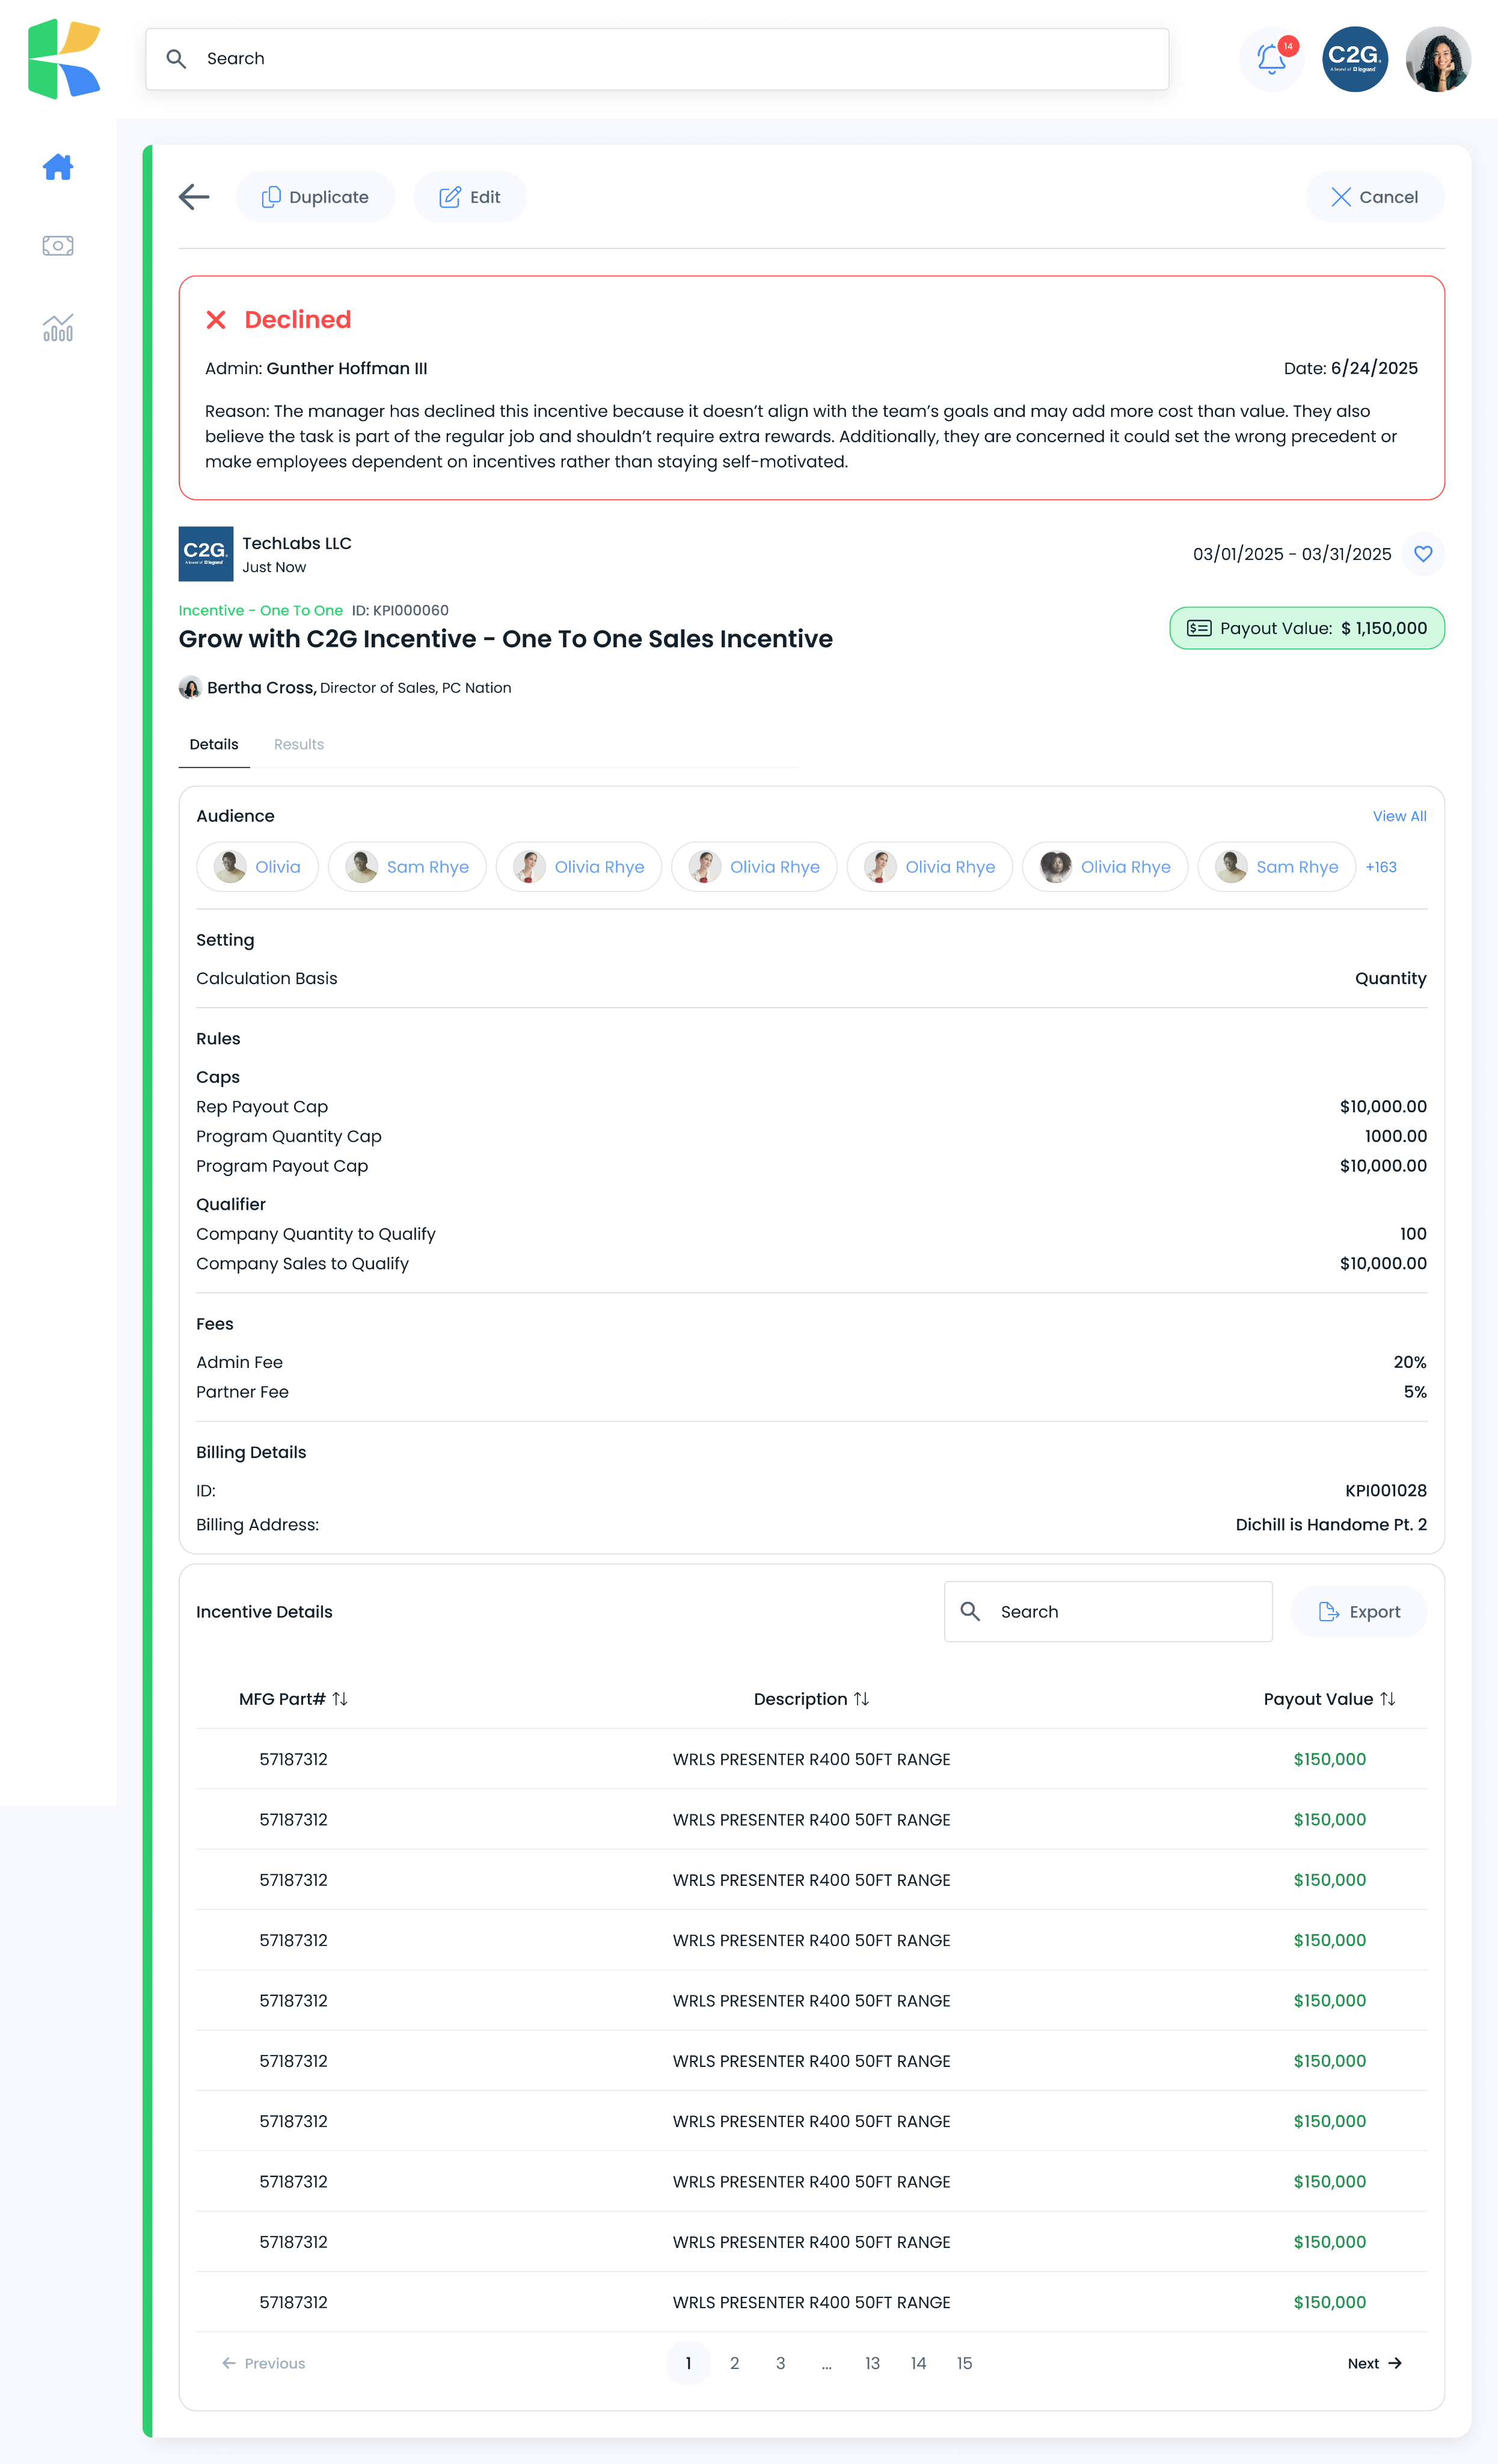The height and width of the screenshot is (2464, 1498).
Task: Show the +163 more audience members
Action: click(x=1380, y=867)
